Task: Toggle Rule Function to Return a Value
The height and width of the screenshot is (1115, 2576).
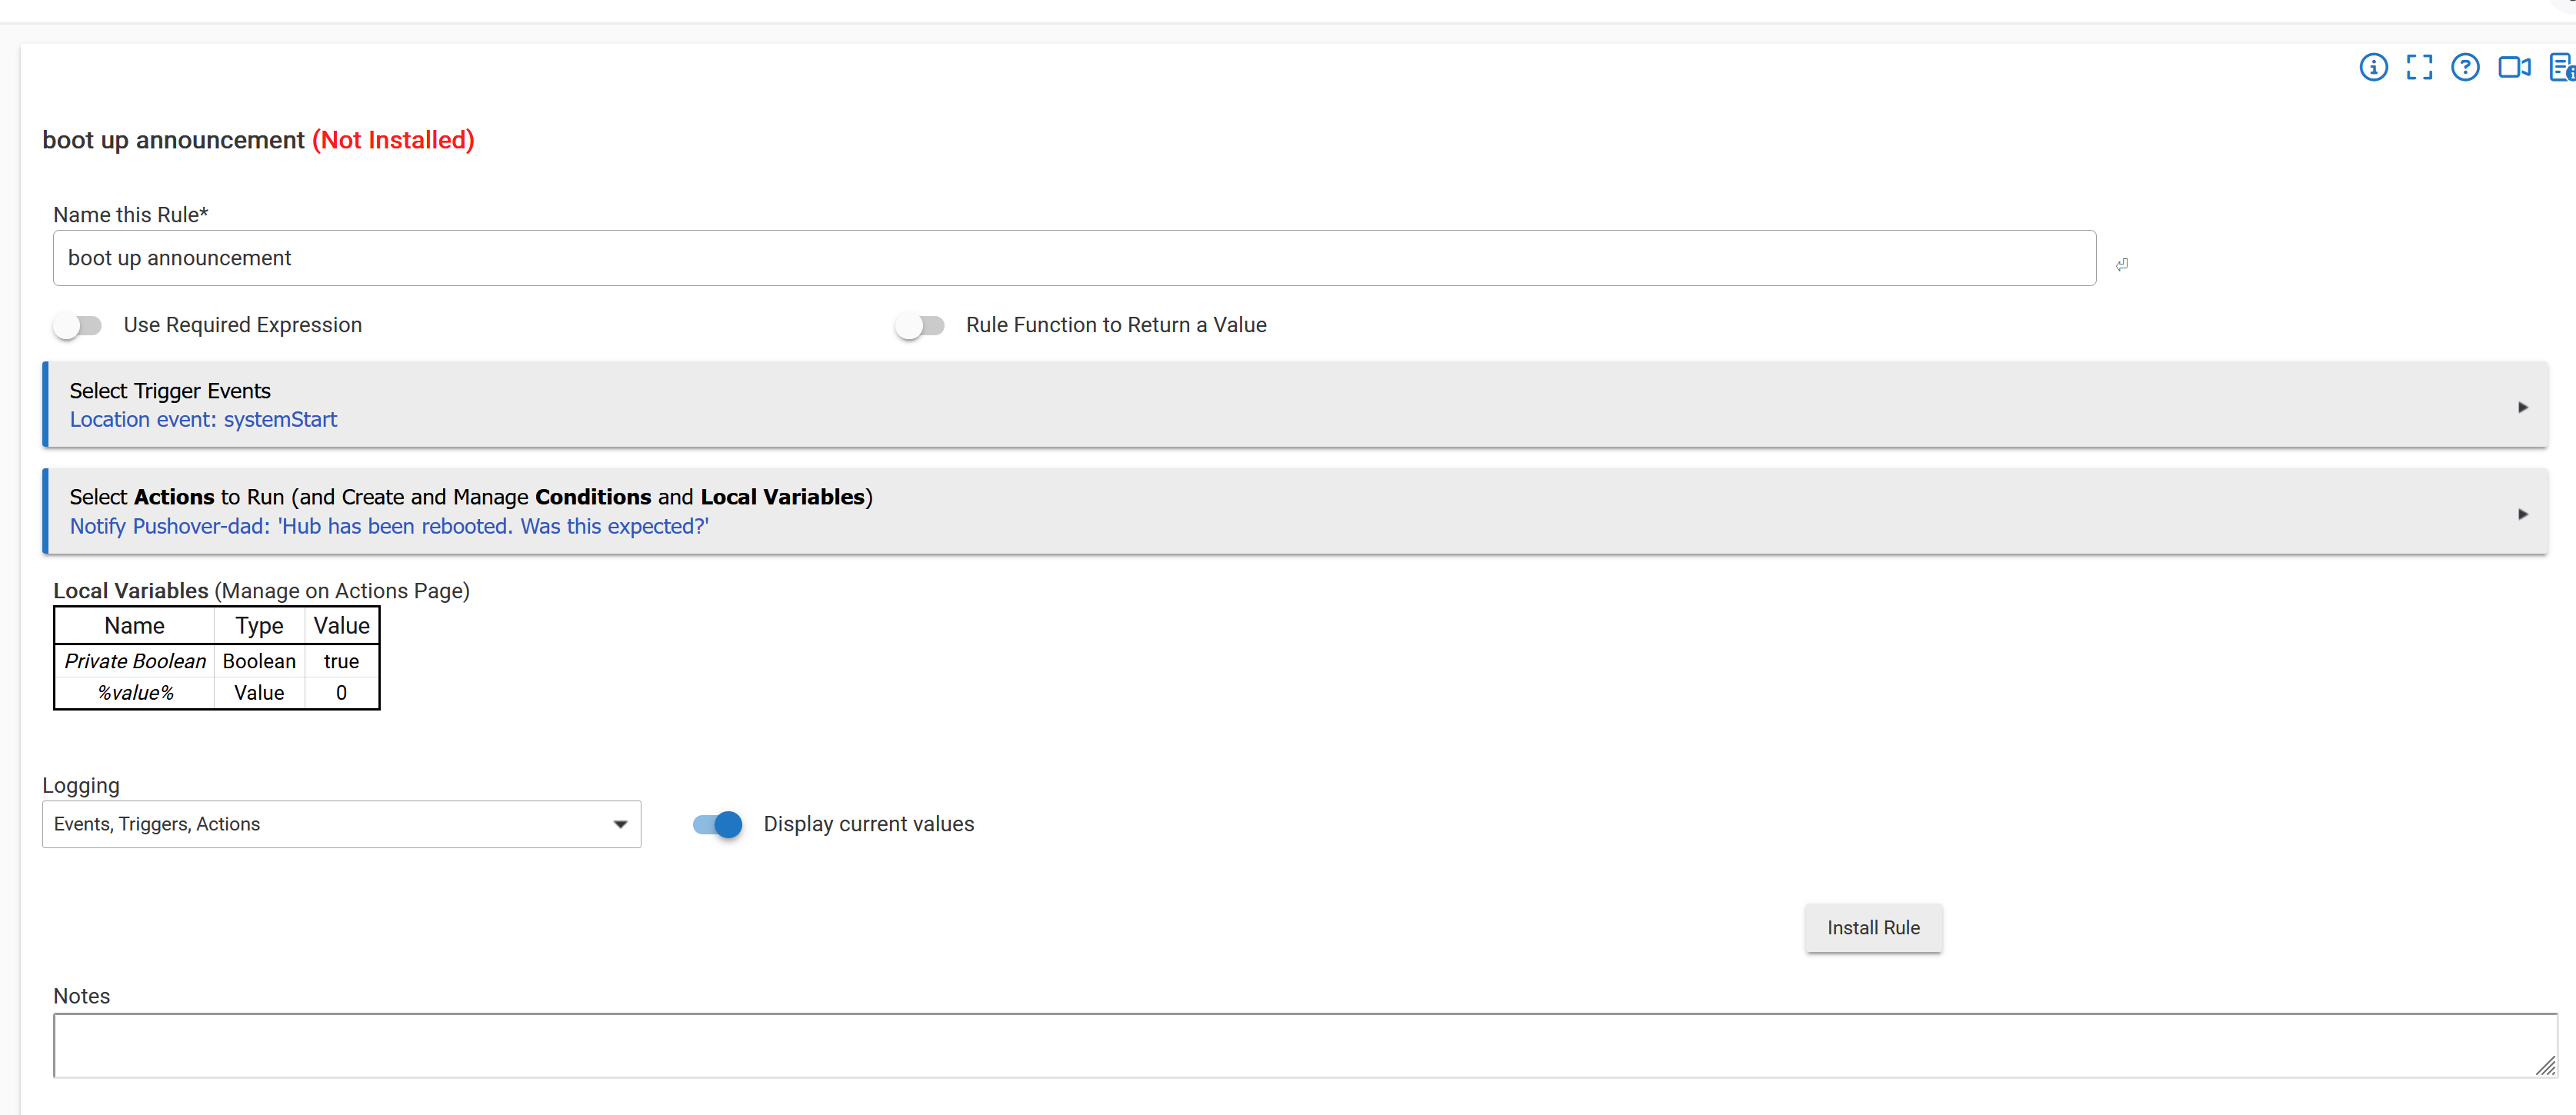Action: 920,325
